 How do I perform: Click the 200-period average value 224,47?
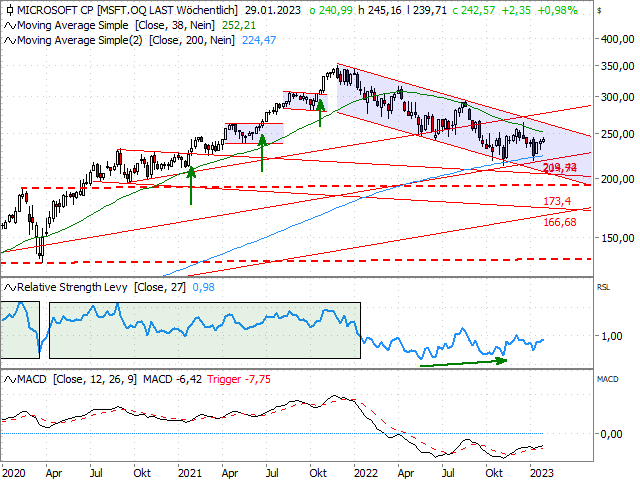coord(259,40)
